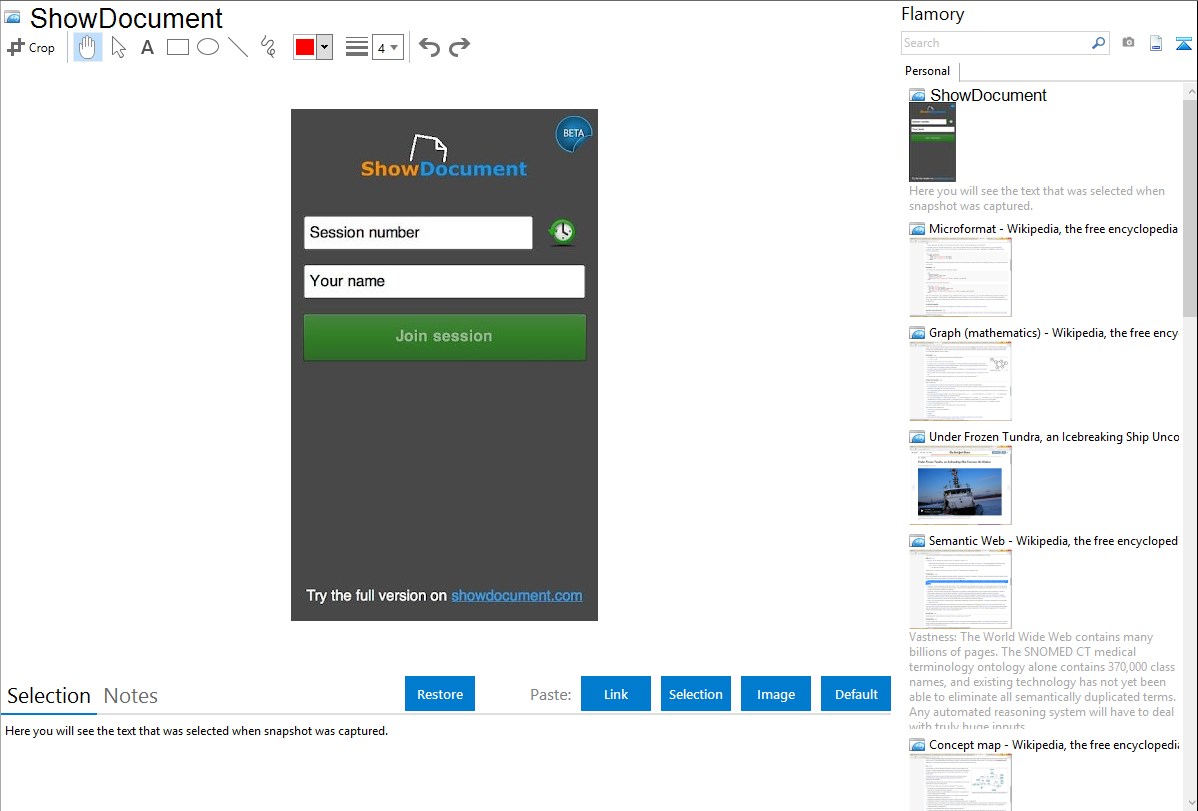The image size is (1198, 811).
Task: Click the scroll up arrow of list
Action: (1190, 91)
